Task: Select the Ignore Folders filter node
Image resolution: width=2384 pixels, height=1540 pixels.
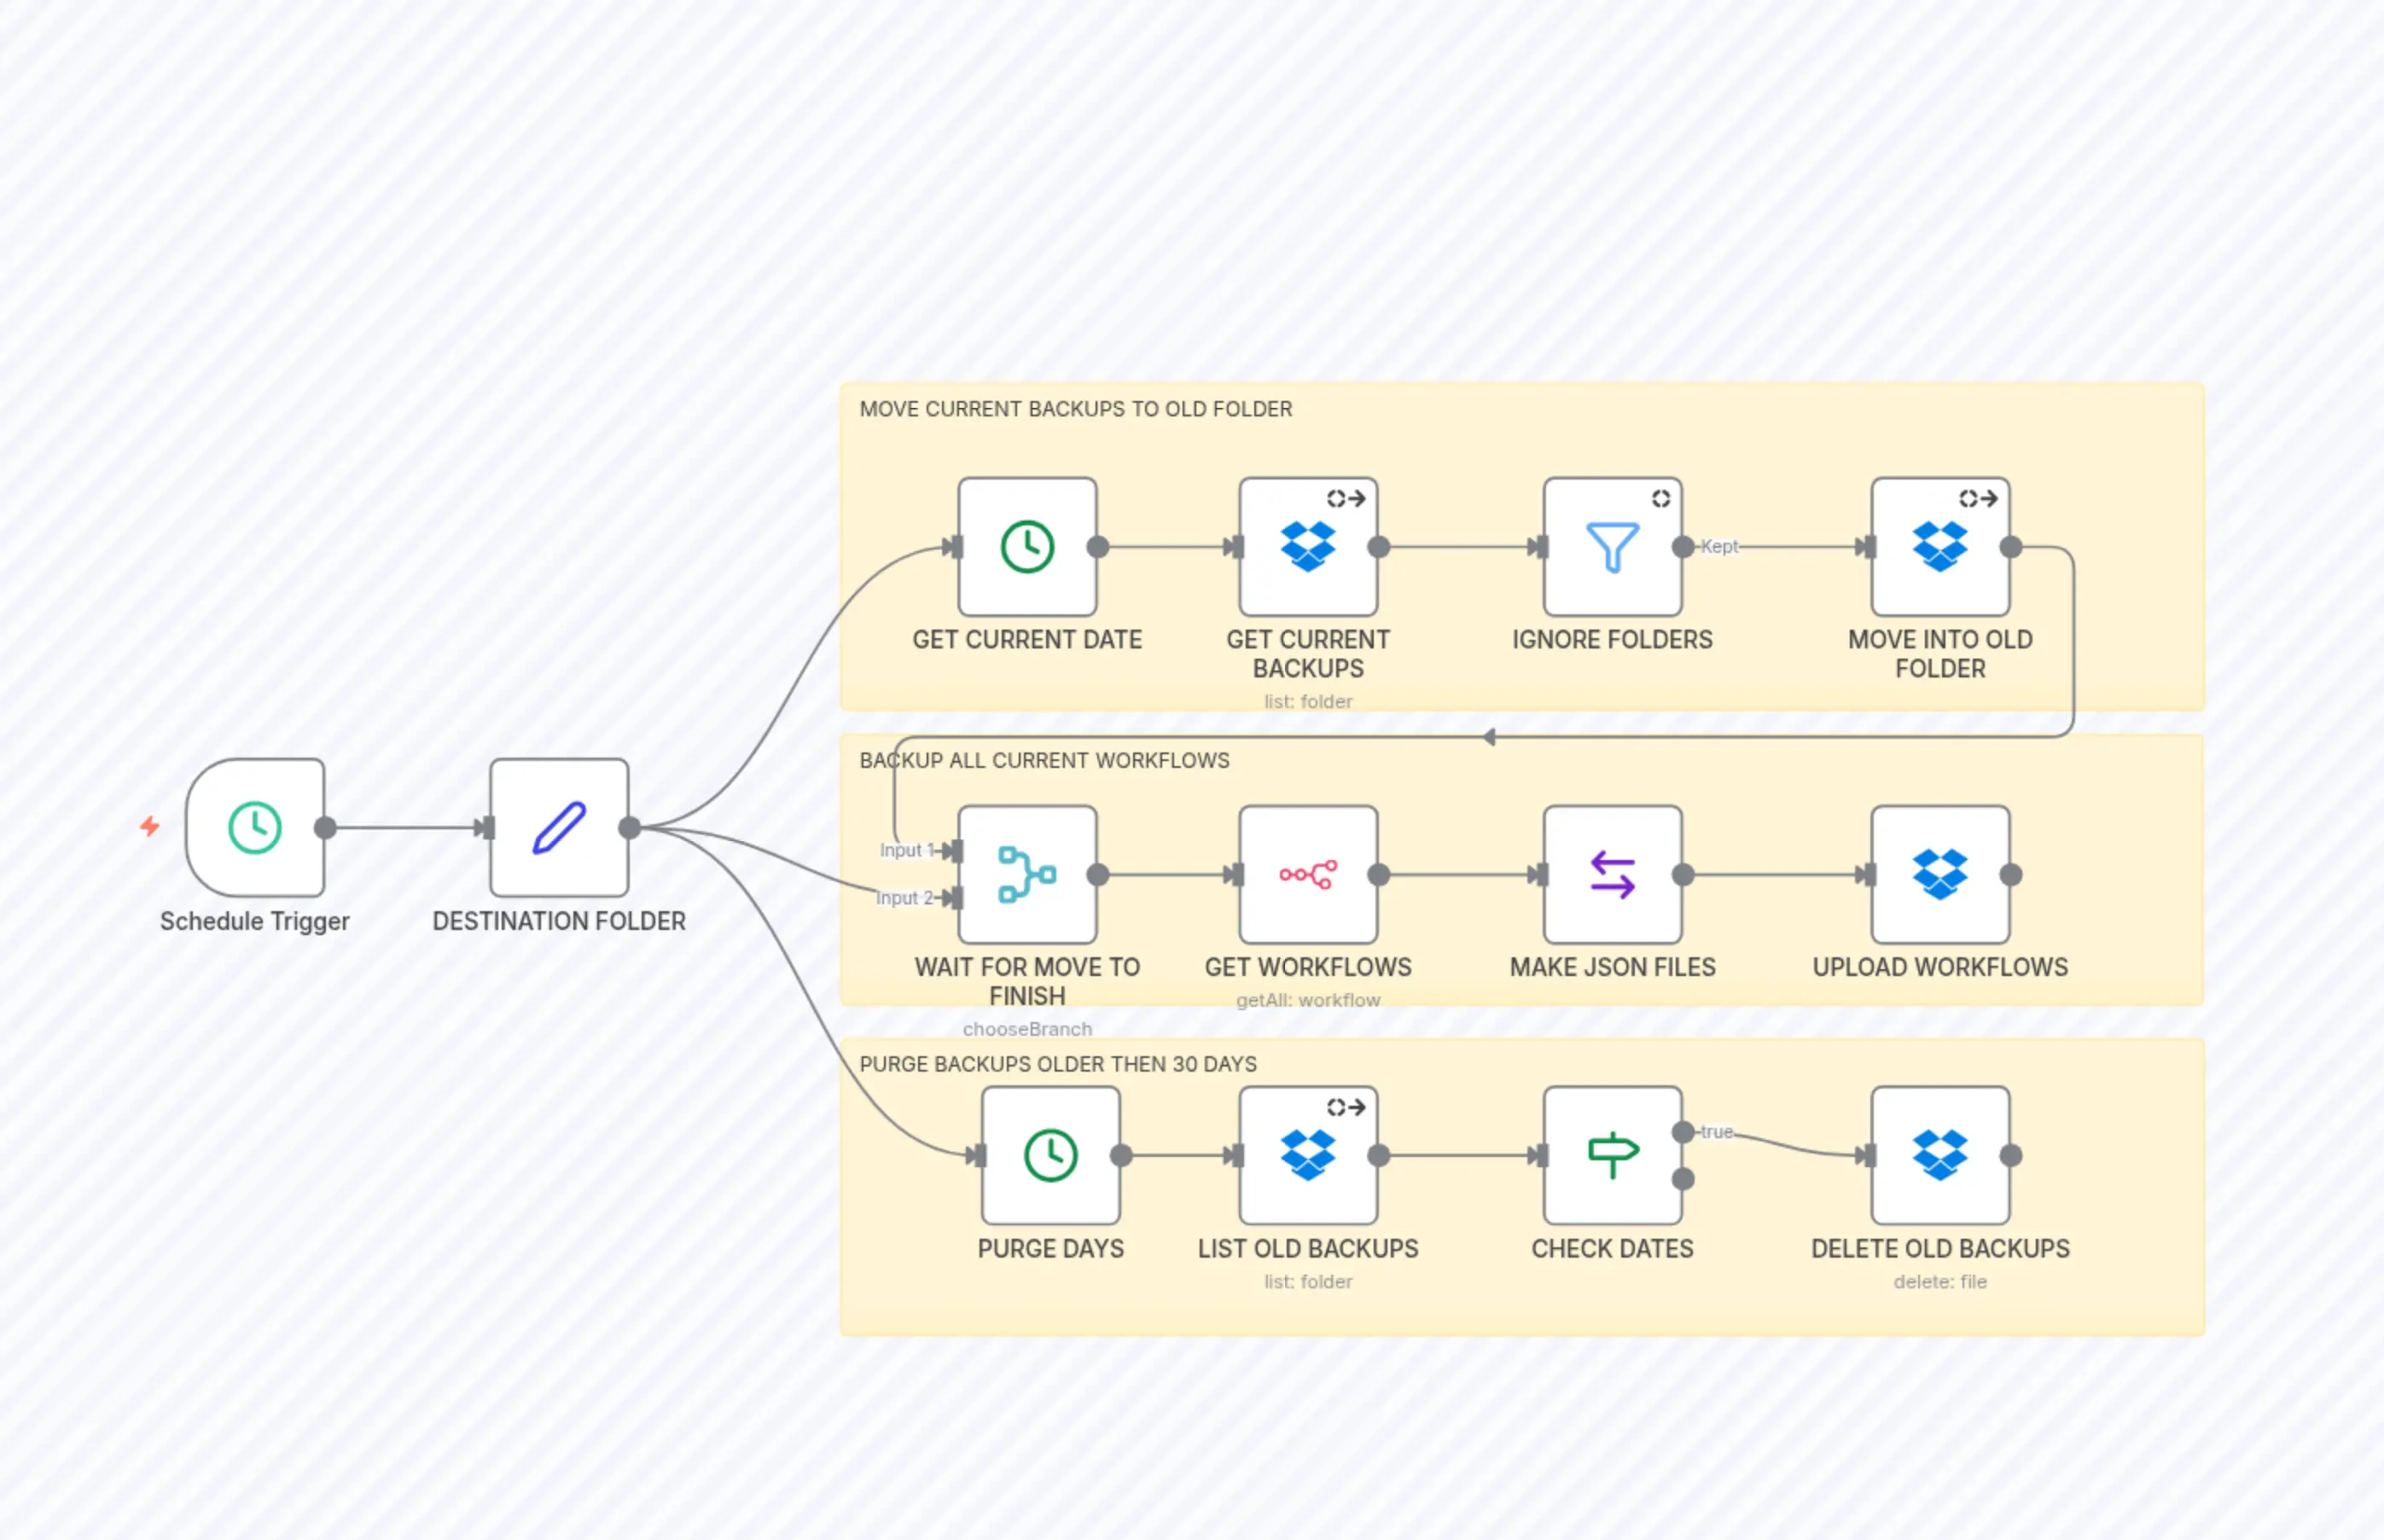Action: [x=1611, y=546]
